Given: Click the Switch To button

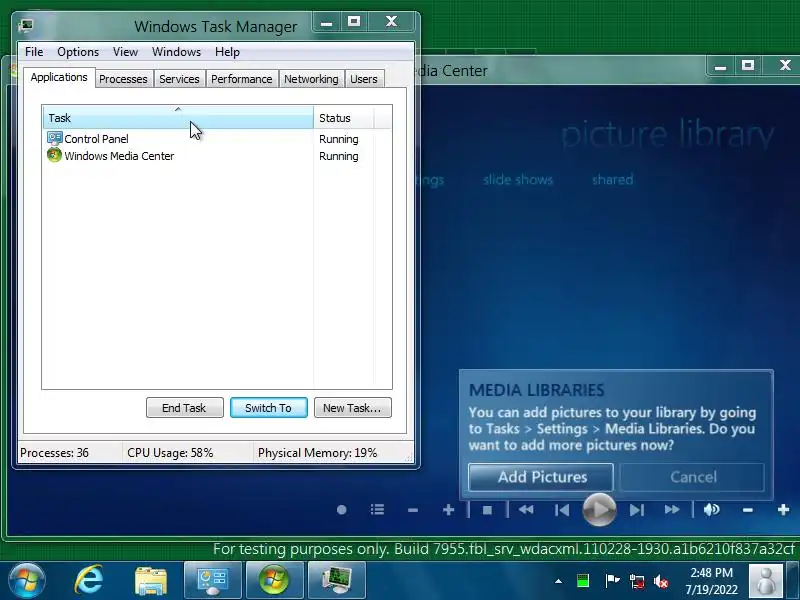Looking at the screenshot, I should coord(268,408).
